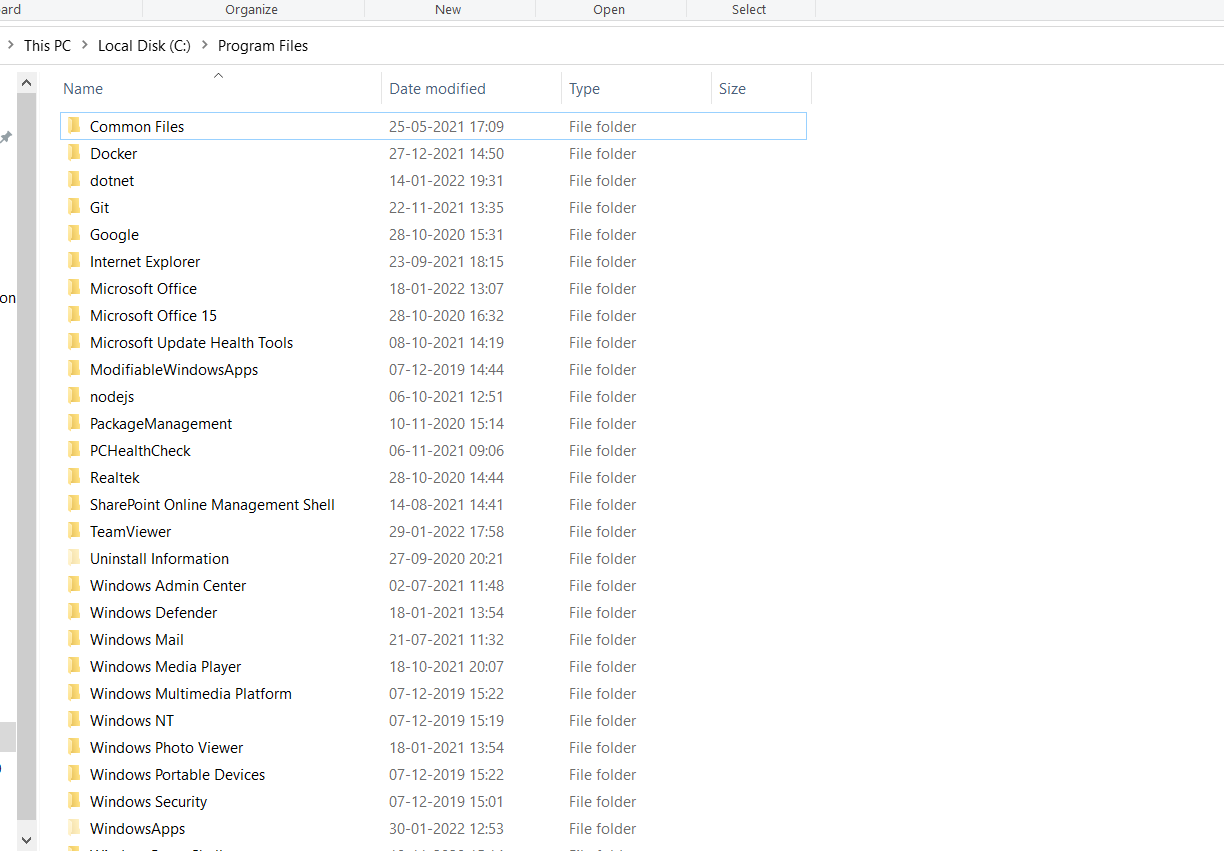Click the WindowsApps folder icon
Screen dimensions: 1224x859
point(74,828)
